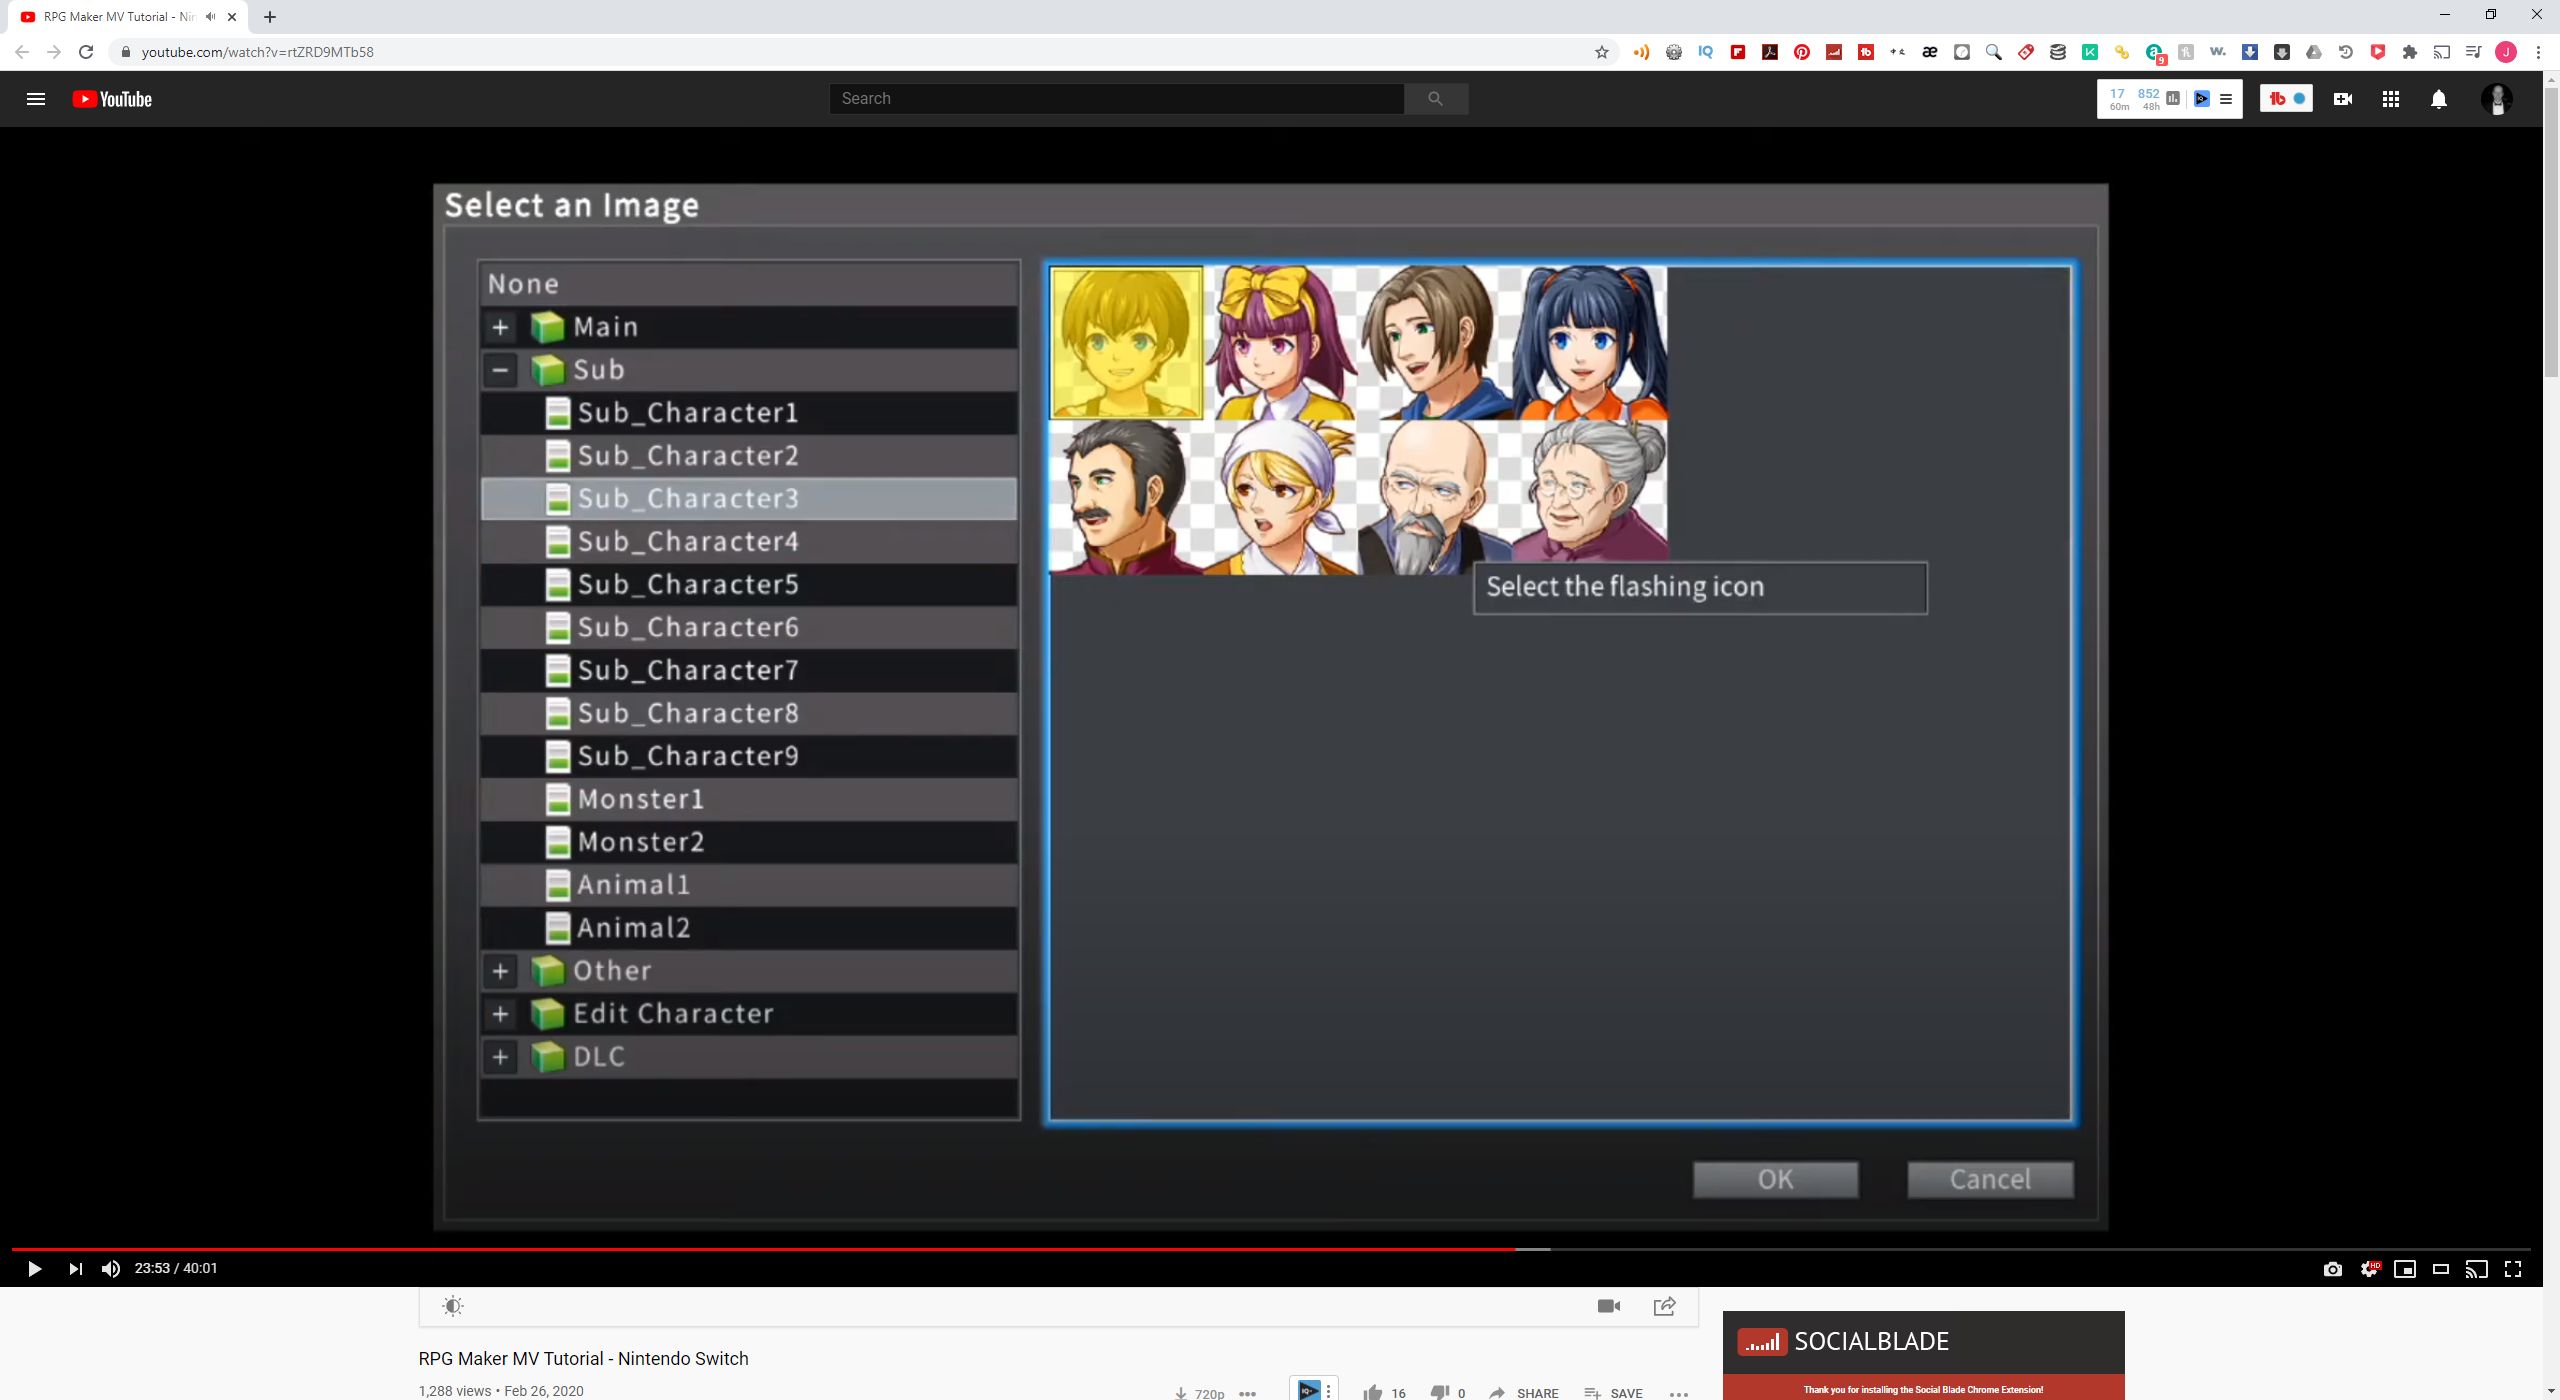Expand the Main folder
The image size is (2560, 1400).
[x=500, y=327]
